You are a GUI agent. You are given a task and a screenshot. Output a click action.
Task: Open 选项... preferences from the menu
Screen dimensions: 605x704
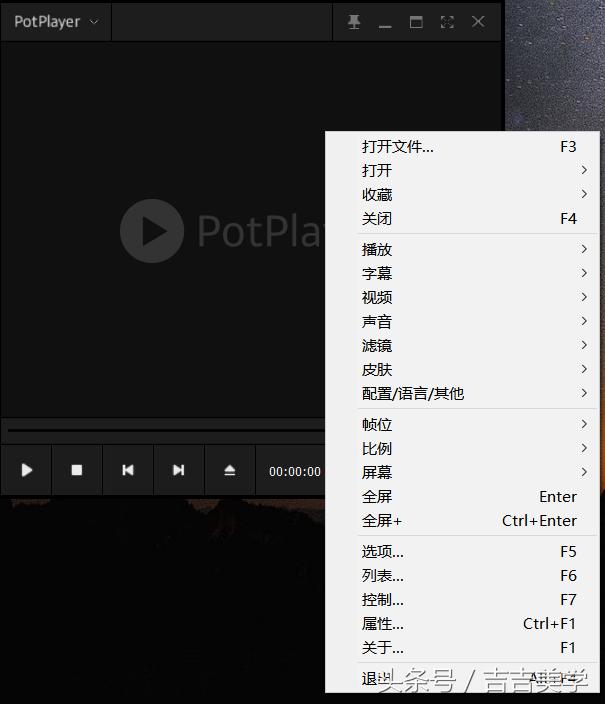click(462, 551)
